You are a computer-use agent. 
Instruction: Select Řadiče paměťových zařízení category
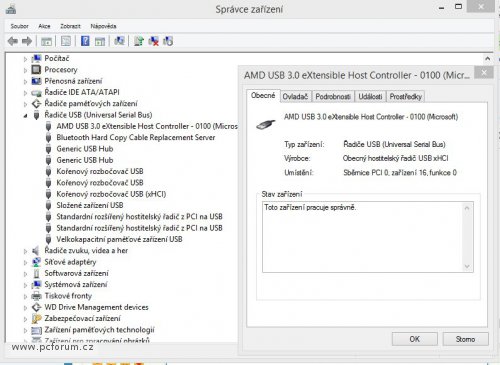[x=91, y=104]
